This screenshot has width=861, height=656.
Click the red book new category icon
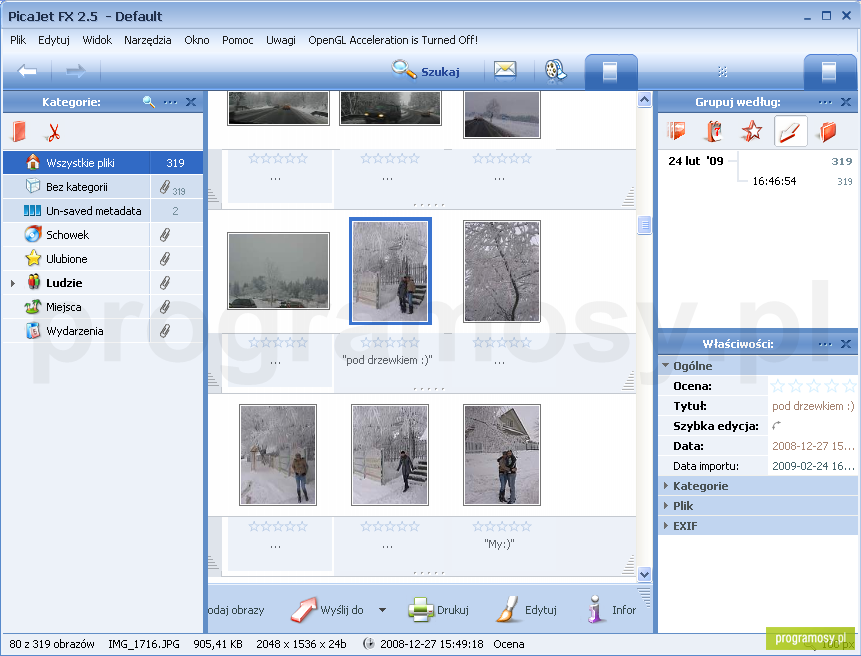tap(19, 132)
